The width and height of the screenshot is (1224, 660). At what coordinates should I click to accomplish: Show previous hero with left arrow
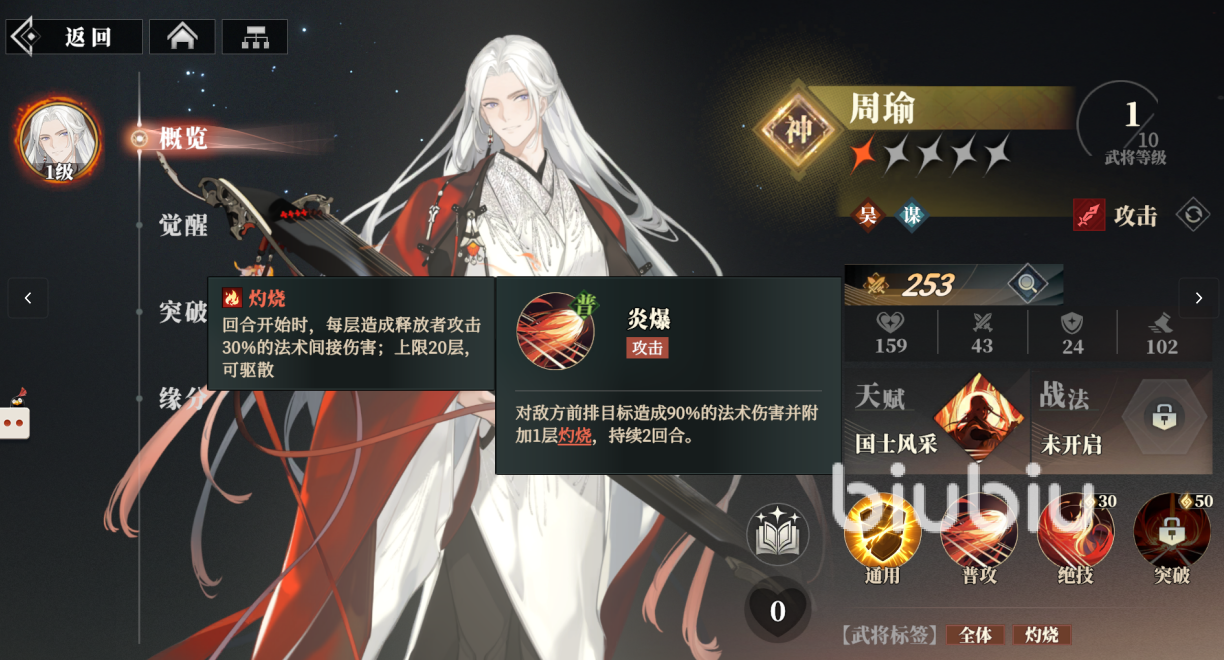pos(28,298)
